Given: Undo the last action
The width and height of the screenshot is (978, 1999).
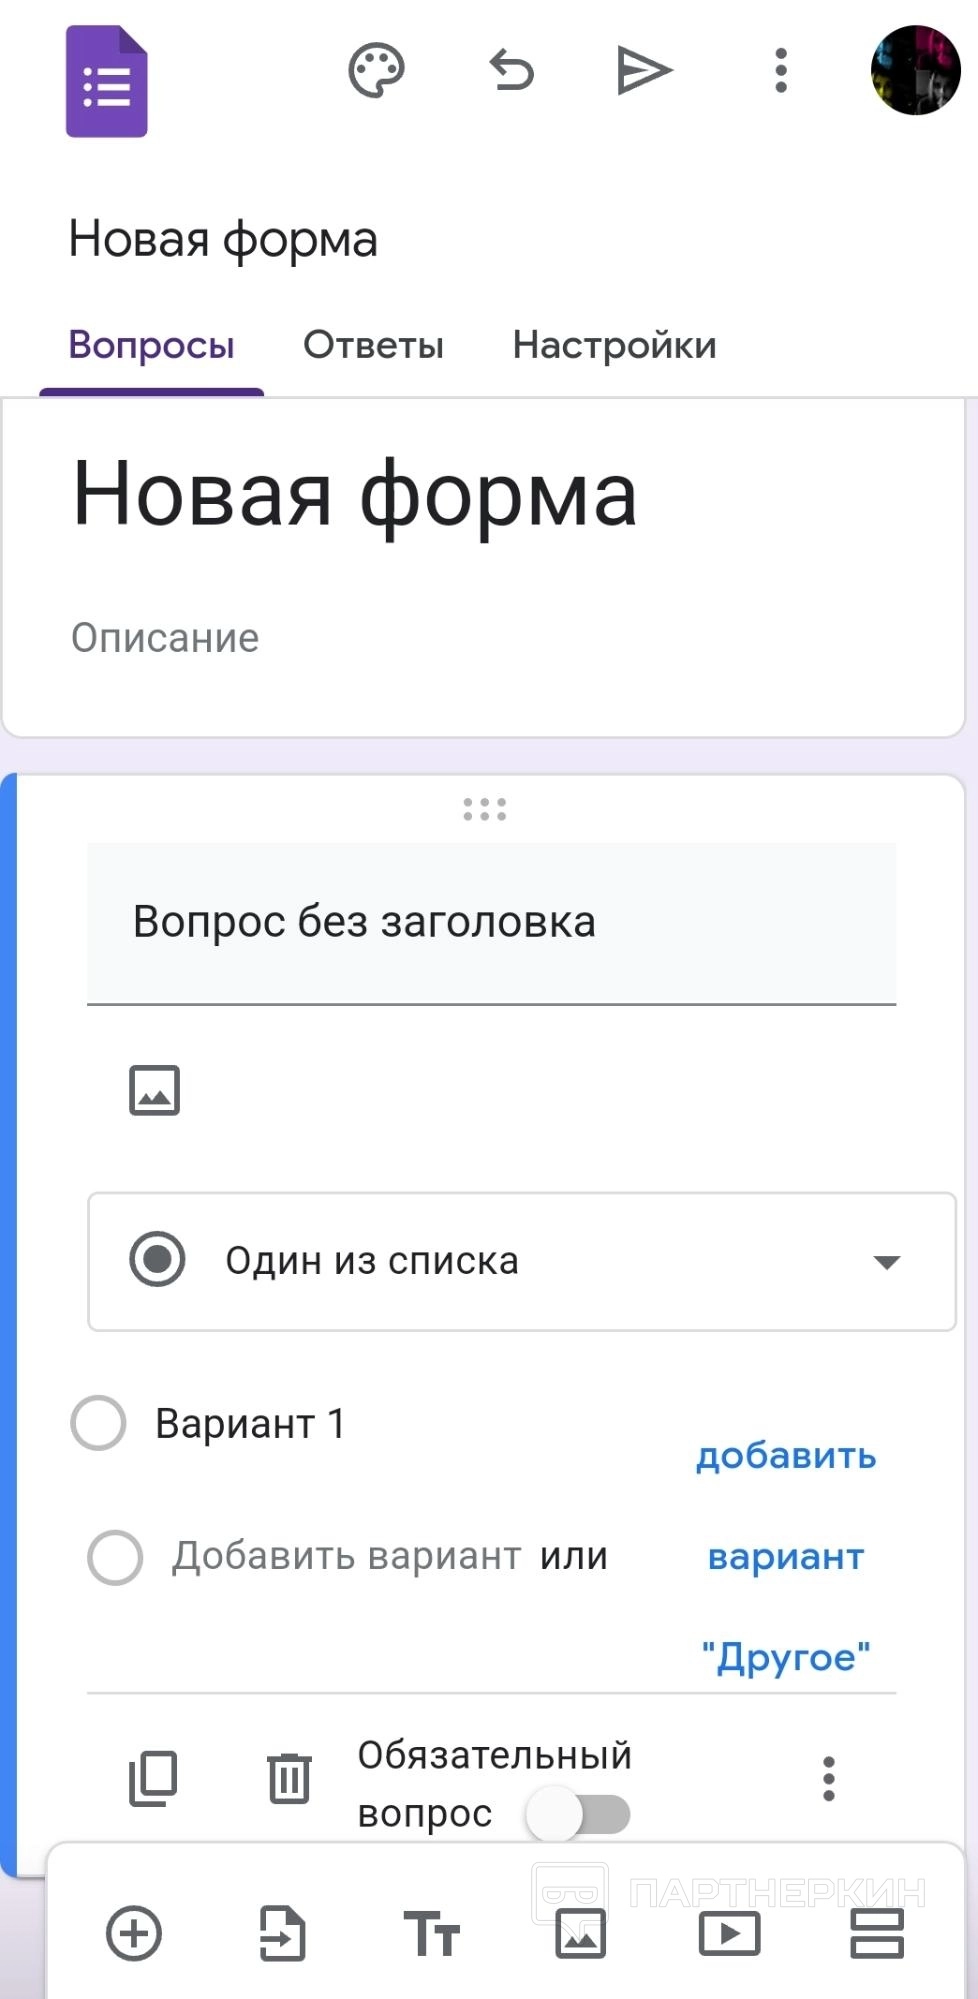Looking at the screenshot, I should [511, 71].
